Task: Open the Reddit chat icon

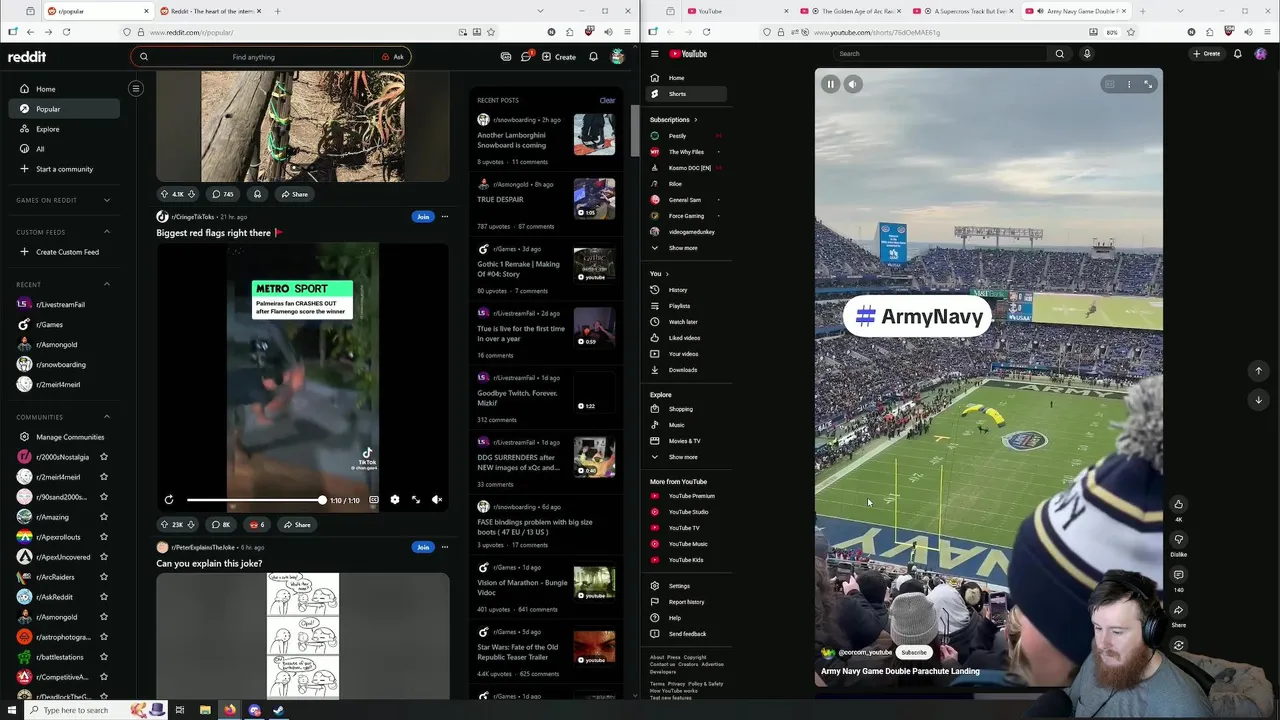Action: tap(526, 57)
